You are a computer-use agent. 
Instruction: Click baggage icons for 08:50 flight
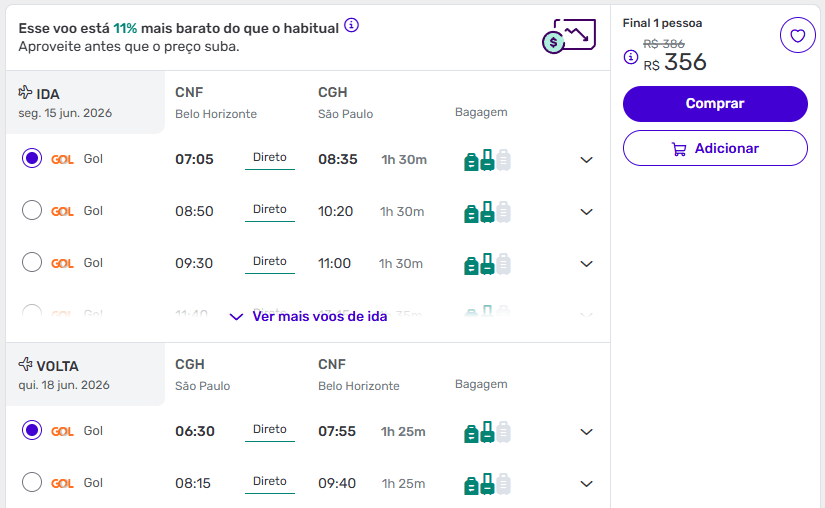point(487,212)
